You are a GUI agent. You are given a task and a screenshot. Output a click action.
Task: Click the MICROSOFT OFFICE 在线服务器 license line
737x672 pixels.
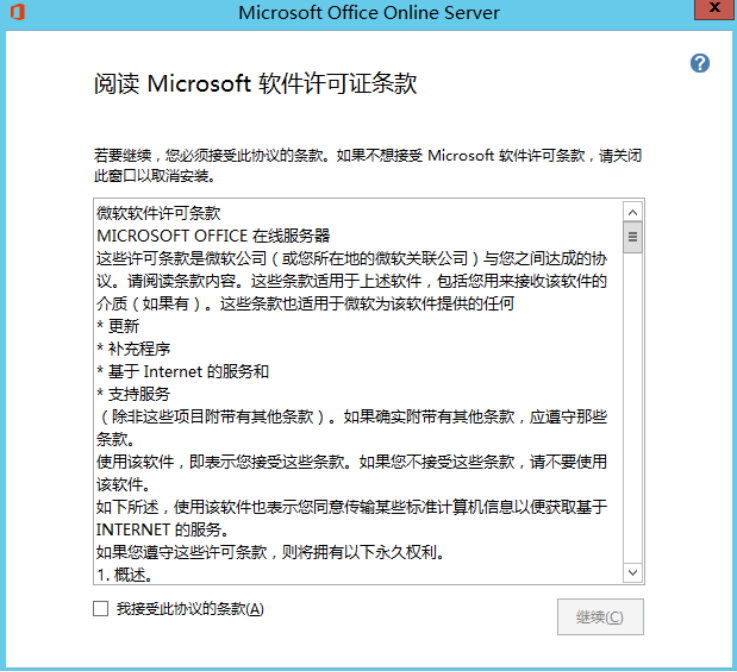[x=213, y=235]
